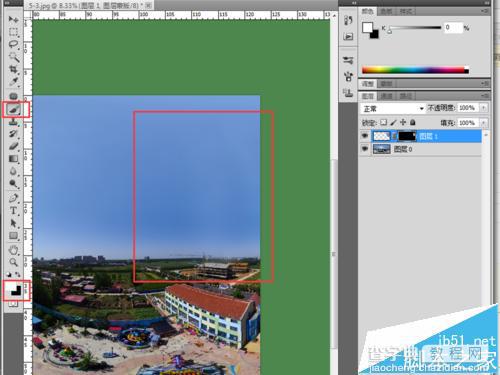Switch to the 通道 Channels tab

pos(386,96)
